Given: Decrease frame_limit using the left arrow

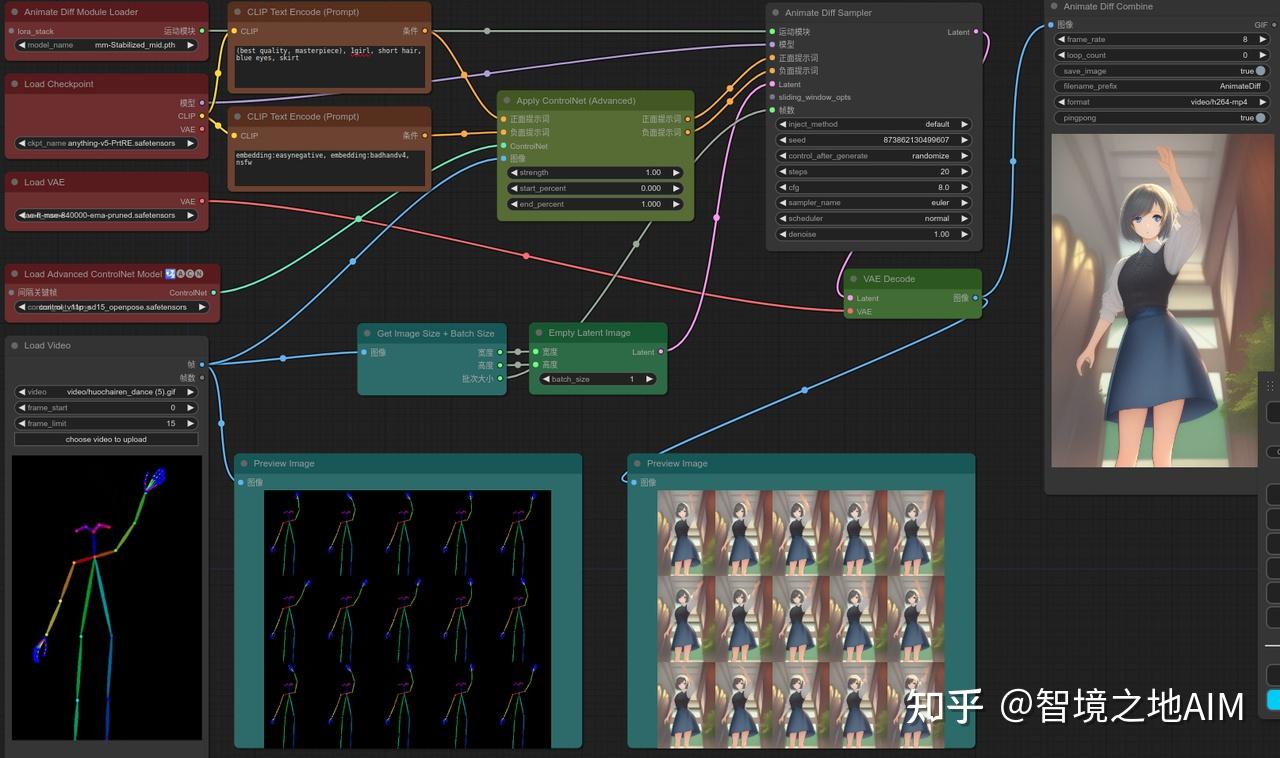Looking at the screenshot, I should 21,423.
